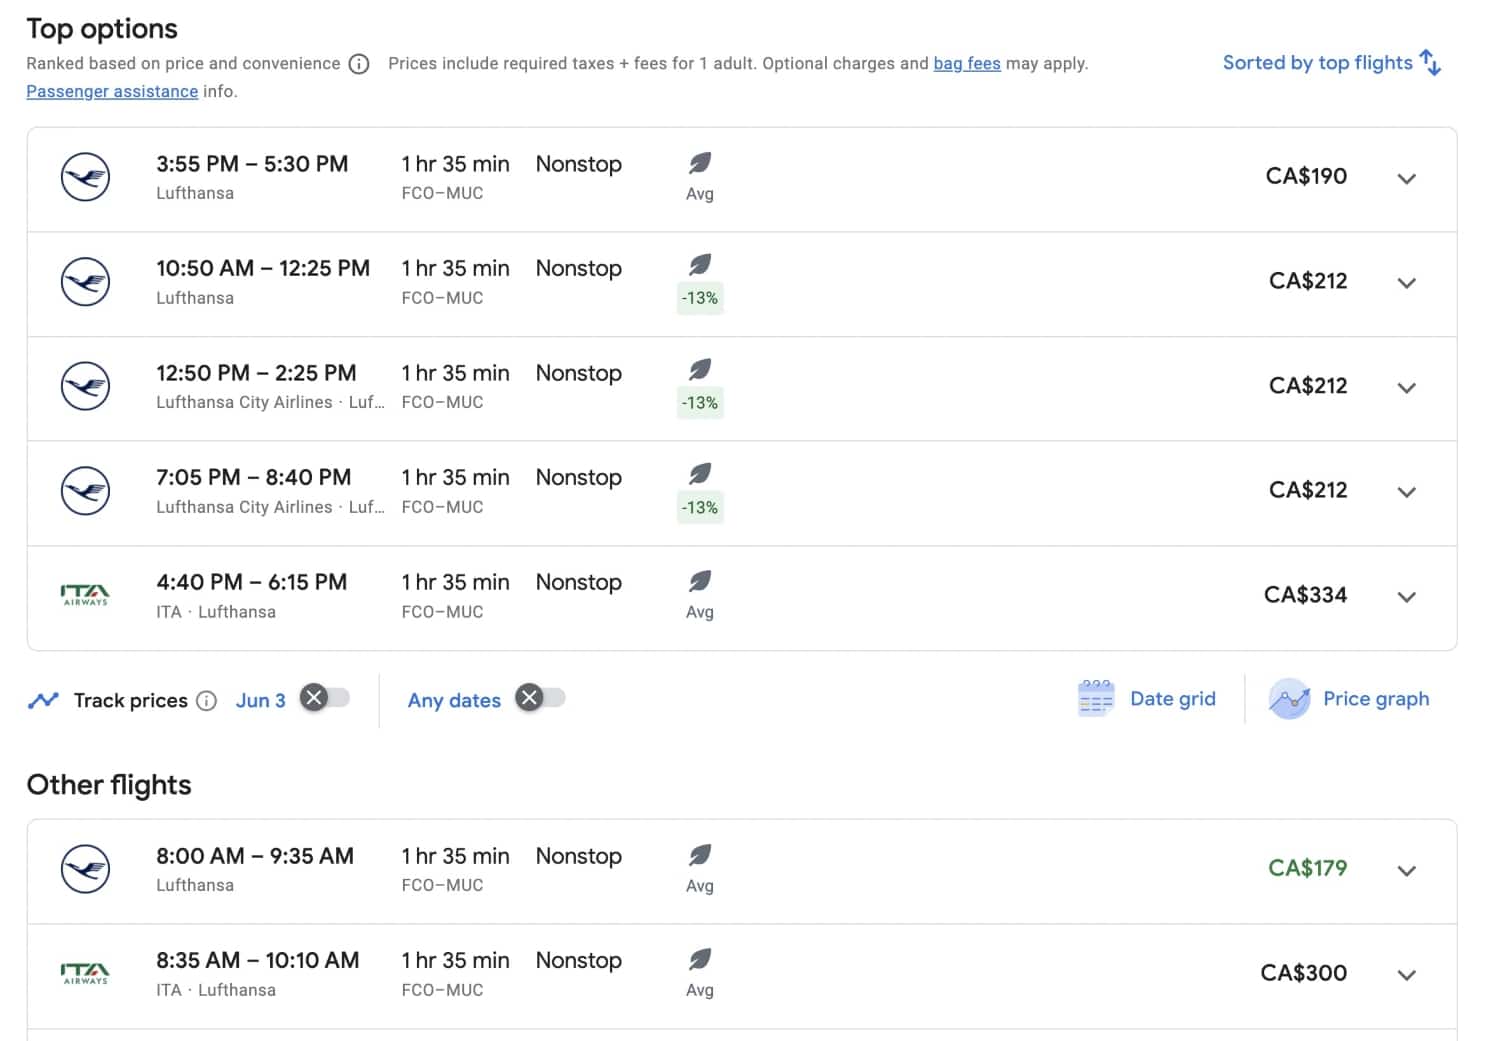Expand the 12:50 PM Lufthansa City Airlines flight
Viewport: 1500px width, 1041px height.
coord(1406,388)
